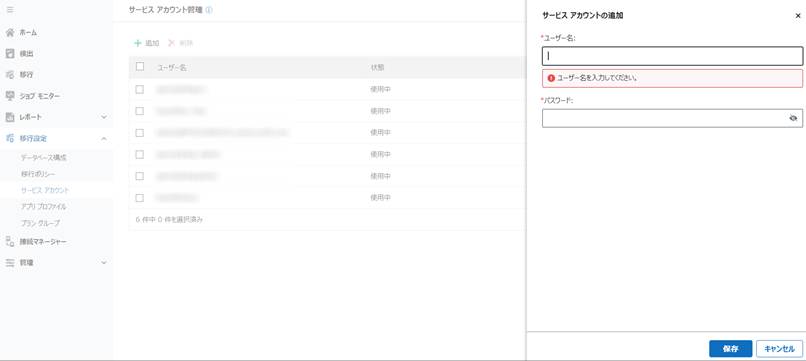The image size is (806, 361).
Task: Select 移行ポリシー submenu item
Action: 39,174
